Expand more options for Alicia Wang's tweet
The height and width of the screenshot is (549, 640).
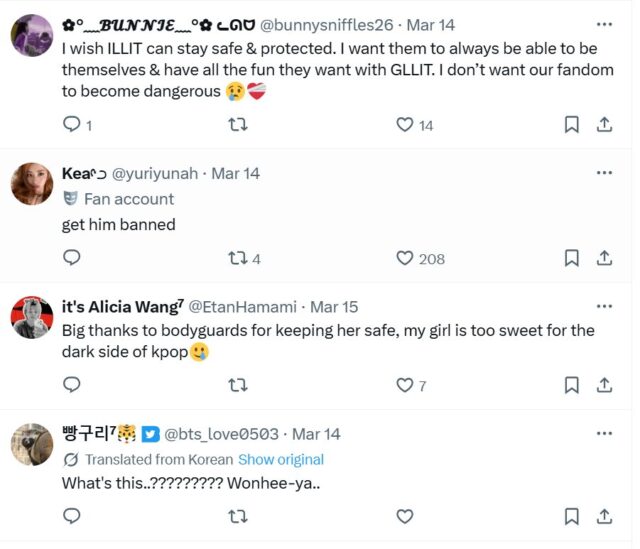[604, 306]
